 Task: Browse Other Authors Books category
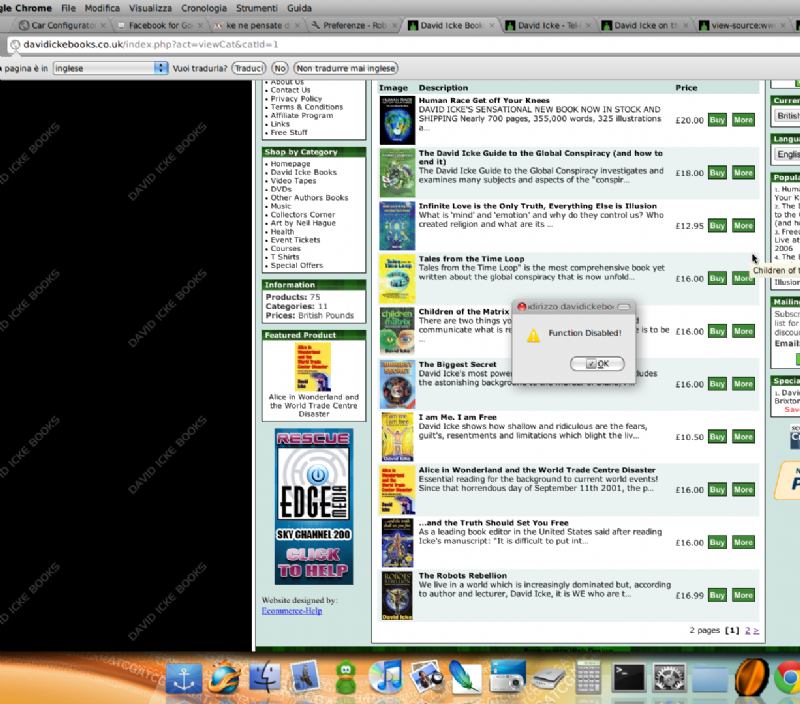tap(309, 197)
